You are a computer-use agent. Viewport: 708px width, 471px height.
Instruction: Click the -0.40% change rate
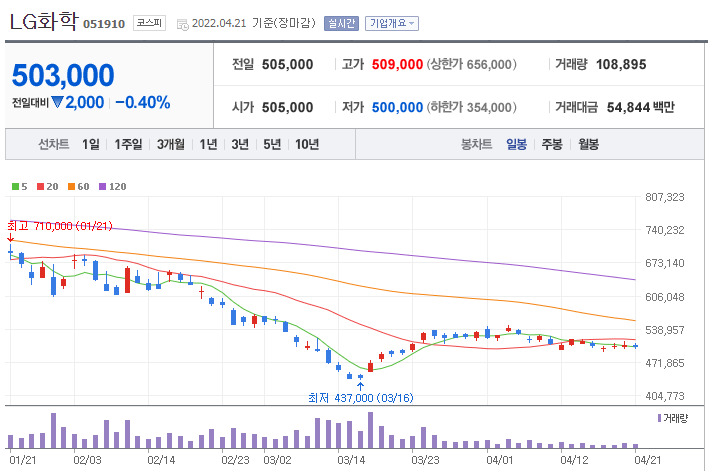[x=143, y=103]
